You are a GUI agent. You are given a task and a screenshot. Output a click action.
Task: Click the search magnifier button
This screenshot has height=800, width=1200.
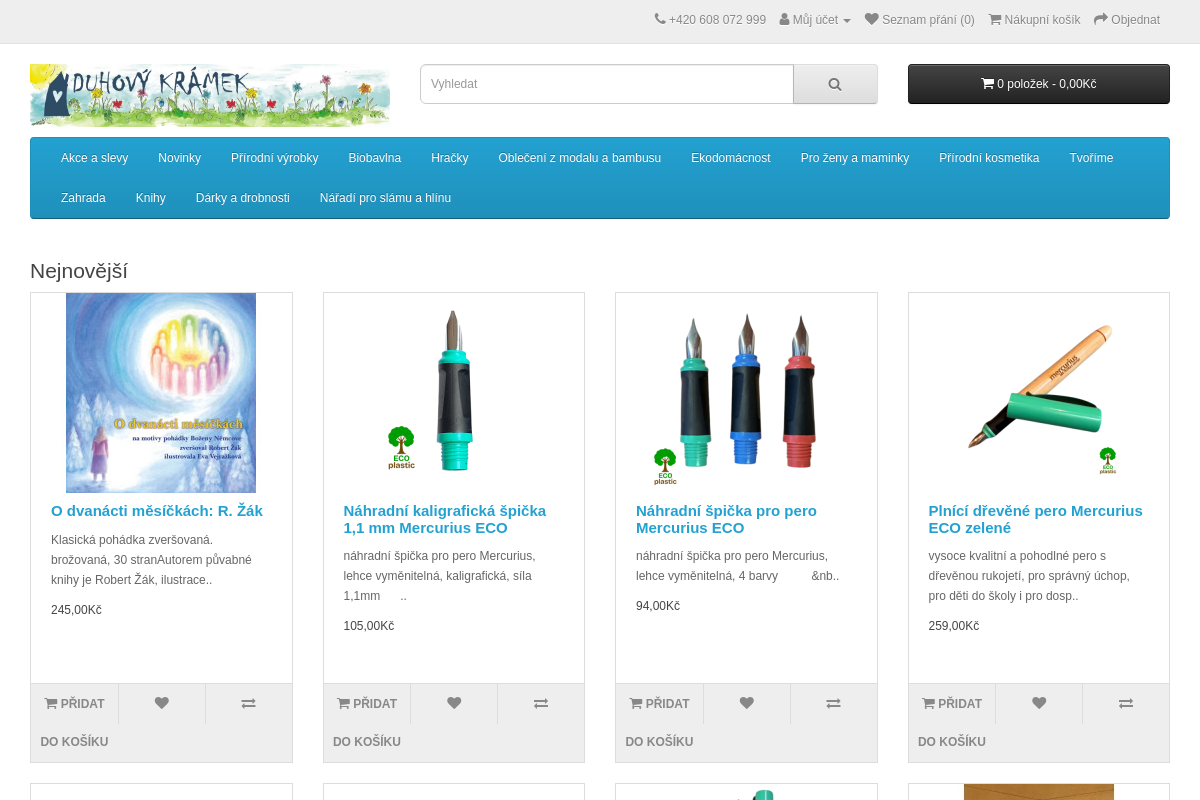pyautogui.click(x=835, y=84)
